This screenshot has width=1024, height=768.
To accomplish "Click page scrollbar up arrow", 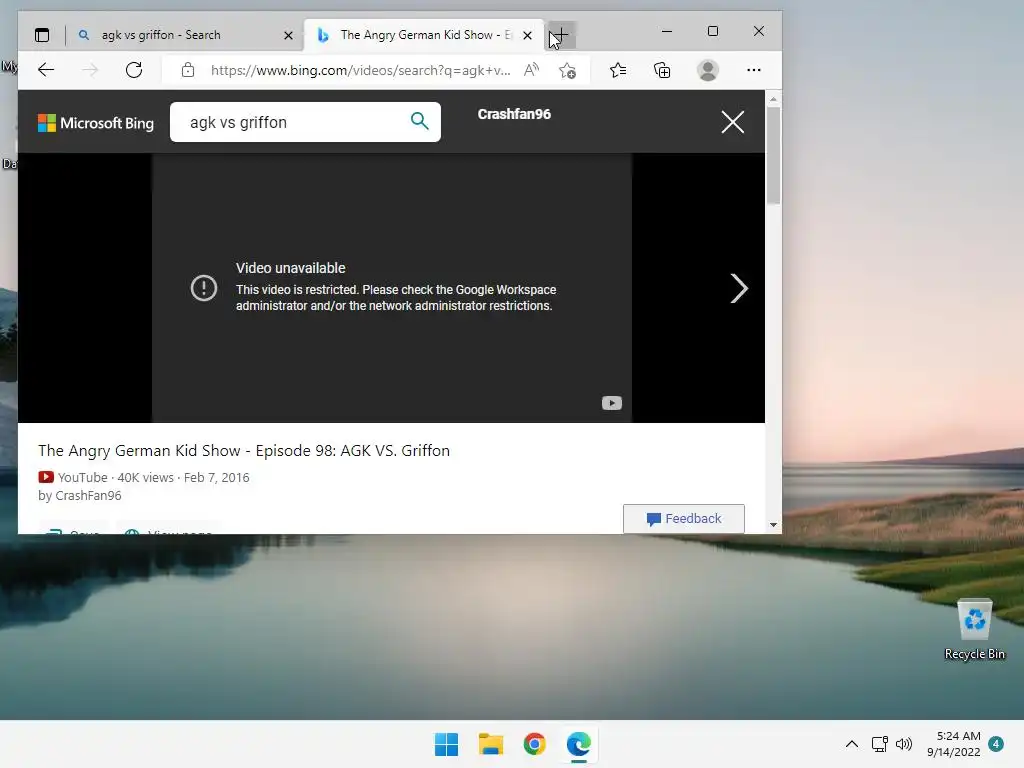I will click(x=773, y=99).
